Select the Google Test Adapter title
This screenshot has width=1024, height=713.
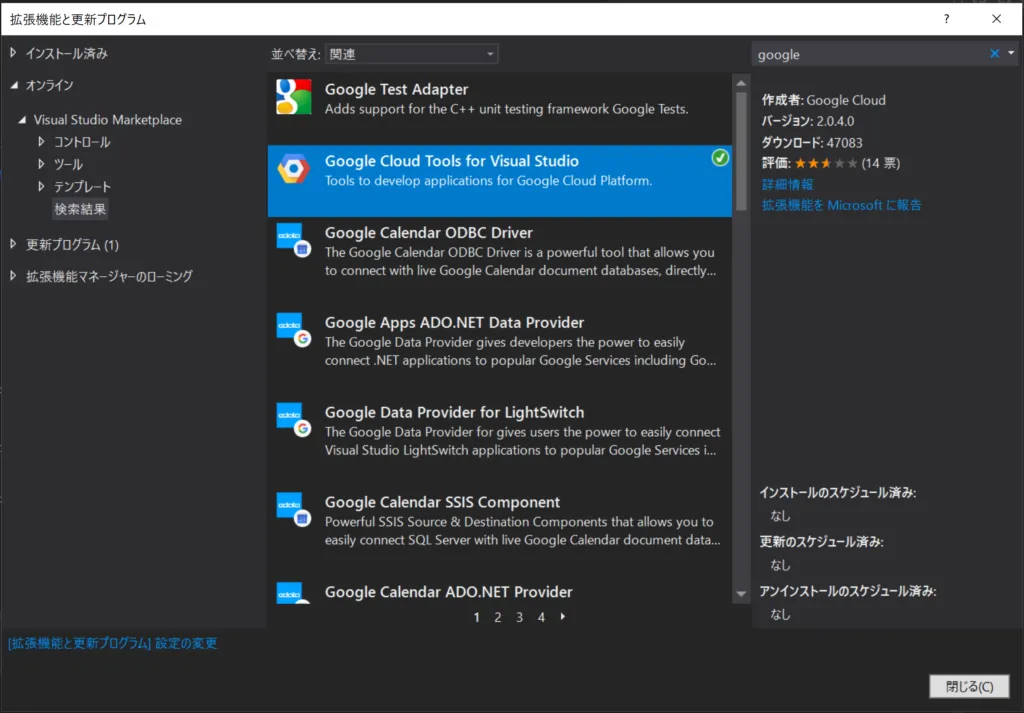coord(396,89)
